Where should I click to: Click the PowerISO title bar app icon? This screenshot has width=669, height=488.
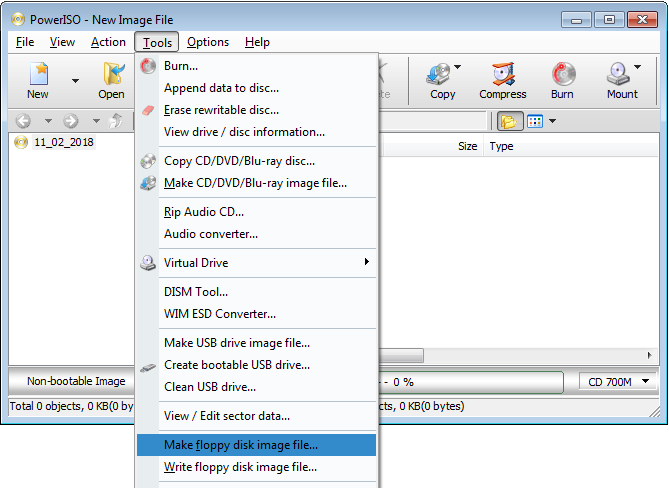tap(18, 19)
